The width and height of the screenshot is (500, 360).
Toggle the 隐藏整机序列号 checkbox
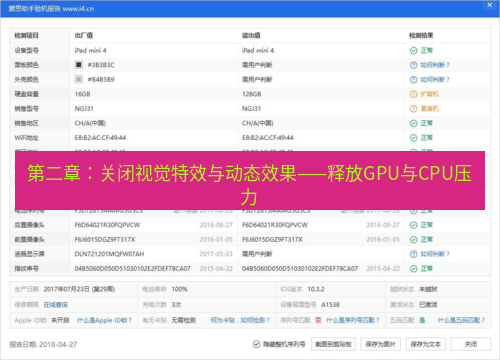pyautogui.click(x=256, y=344)
